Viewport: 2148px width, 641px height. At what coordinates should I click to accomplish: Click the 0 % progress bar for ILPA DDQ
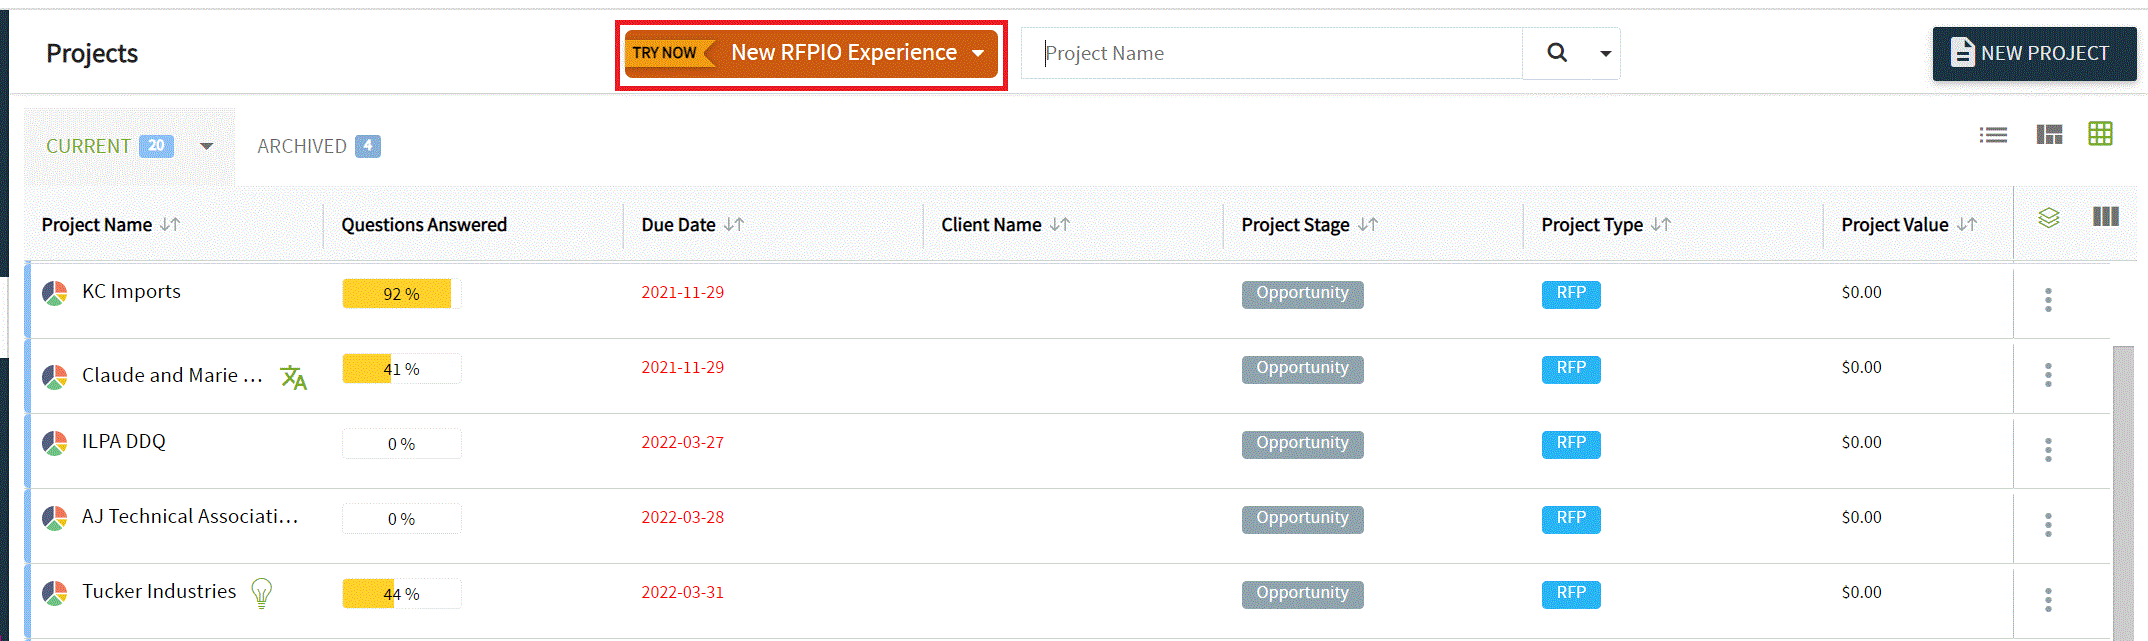pyautogui.click(x=402, y=444)
